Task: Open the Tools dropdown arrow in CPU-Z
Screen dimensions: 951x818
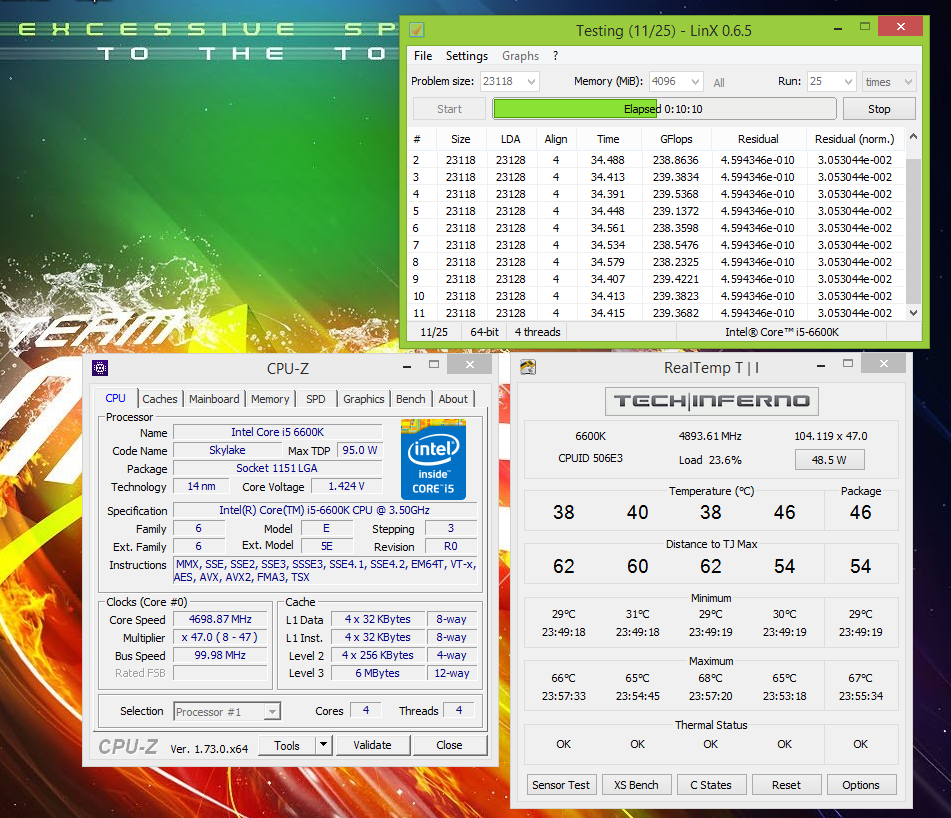Action: (324, 744)
